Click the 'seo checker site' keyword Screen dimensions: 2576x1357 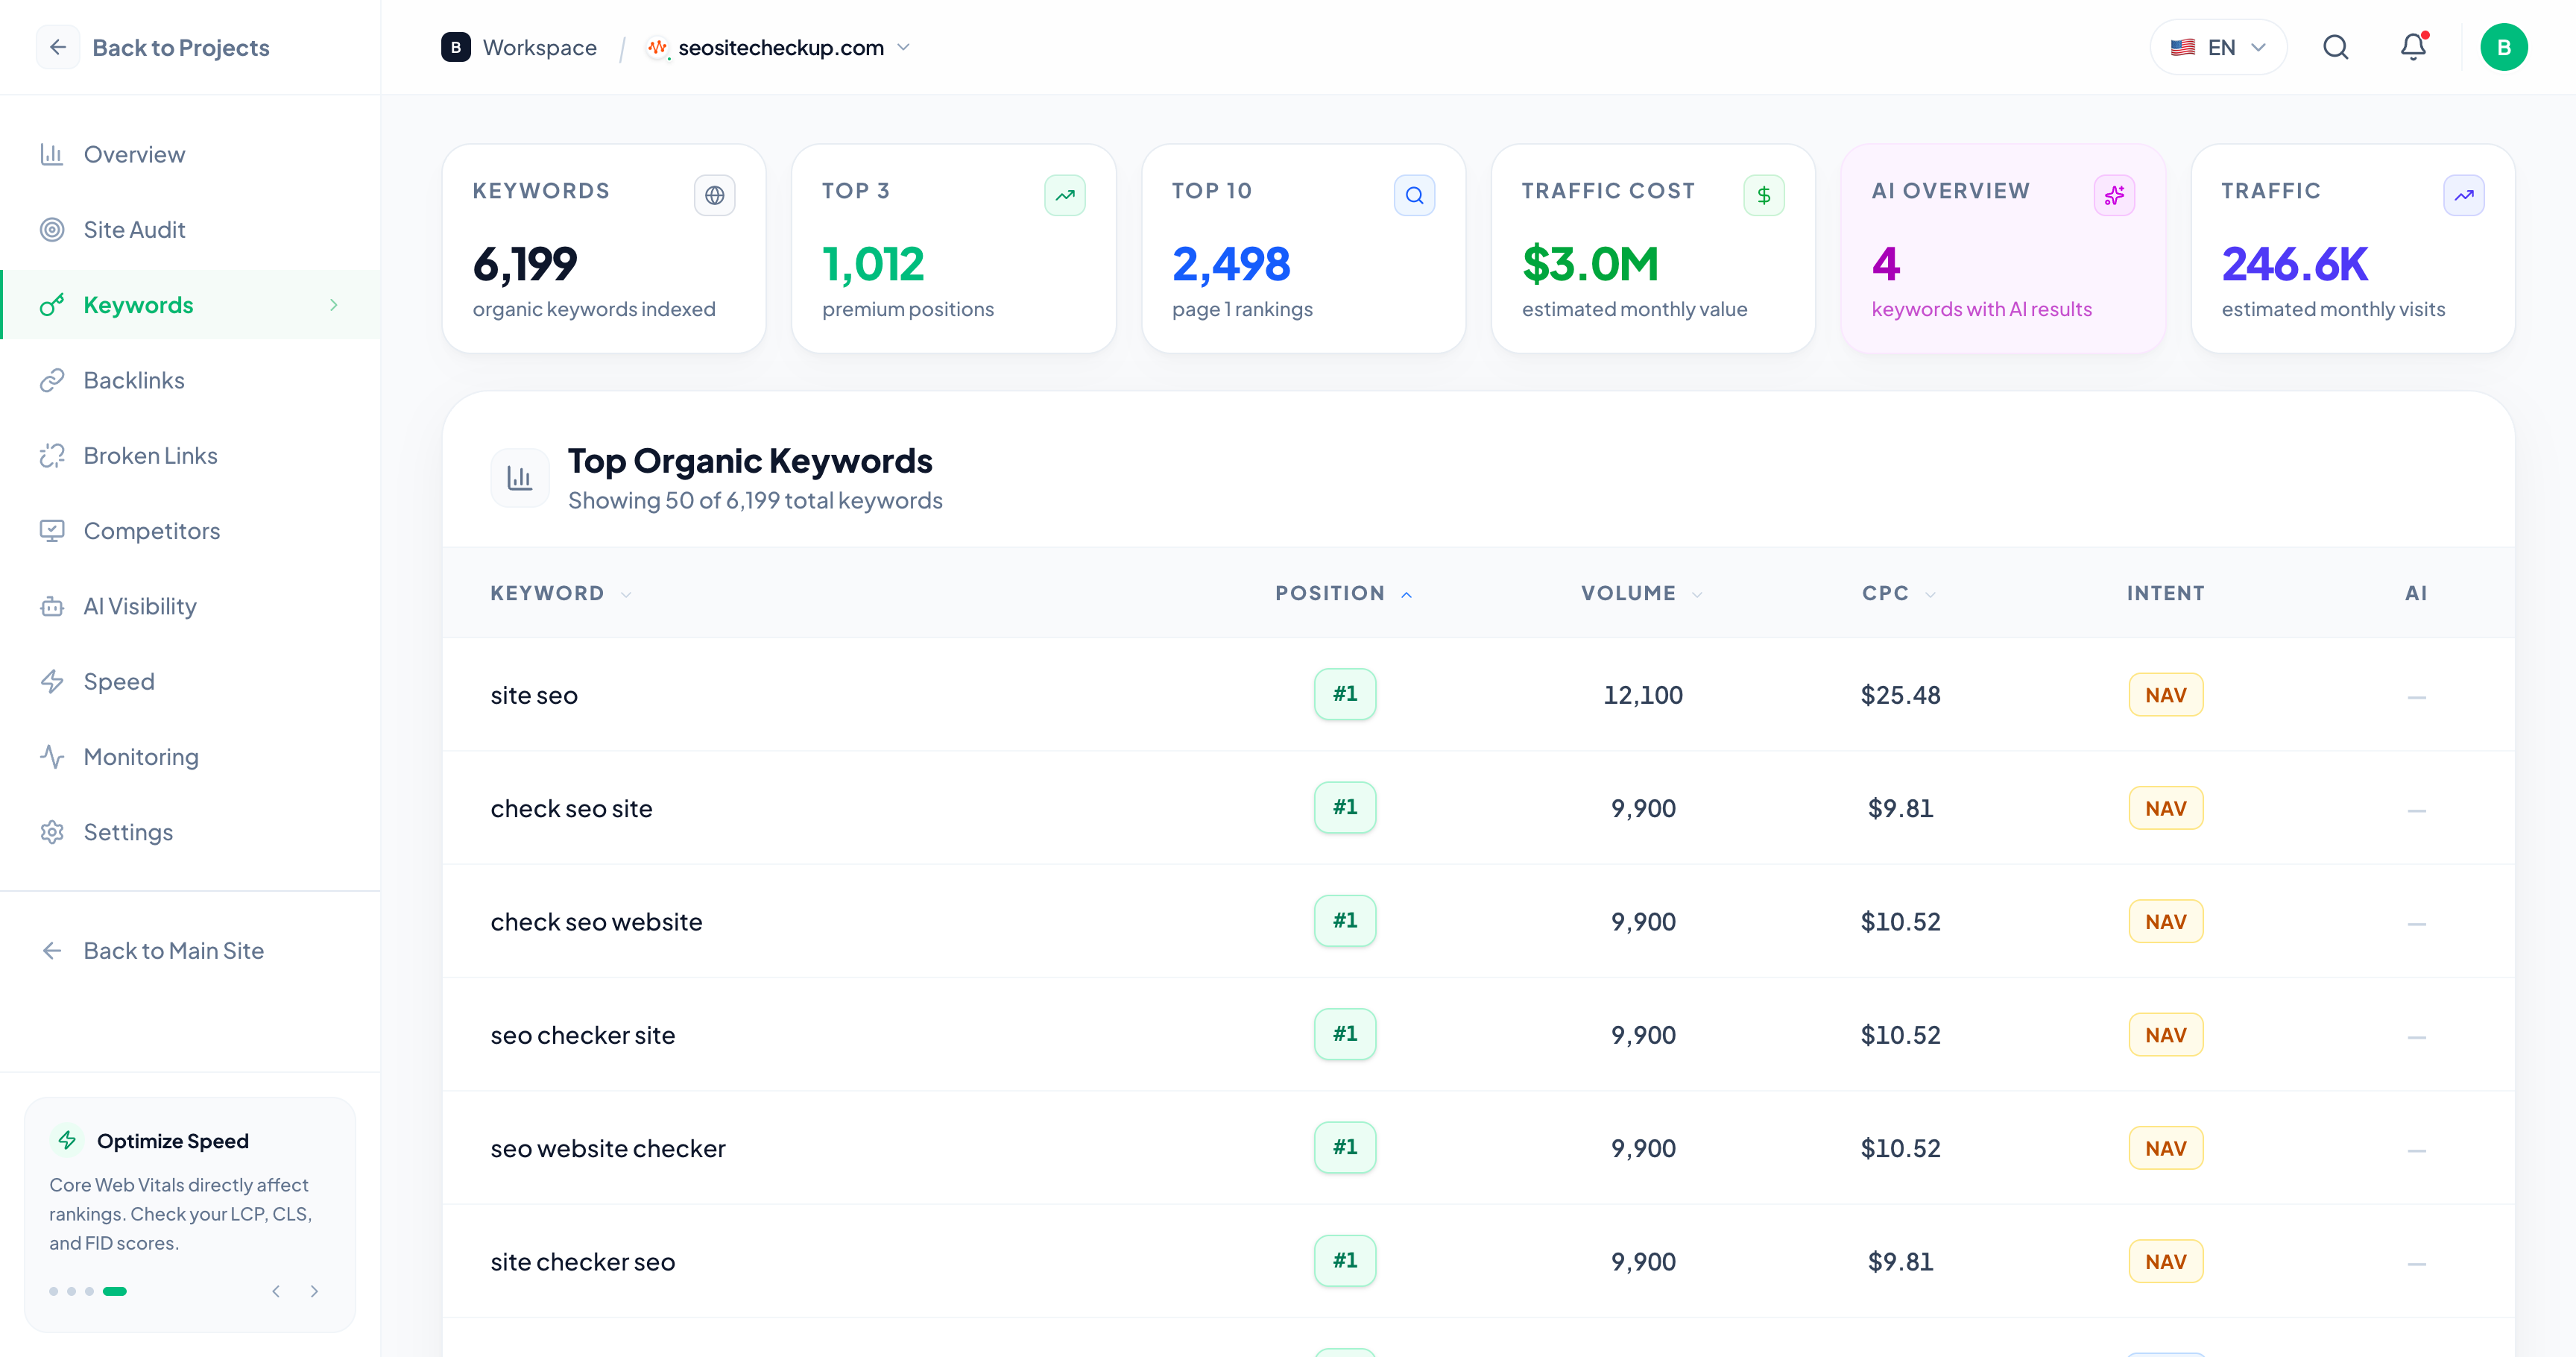point(582,1034)
